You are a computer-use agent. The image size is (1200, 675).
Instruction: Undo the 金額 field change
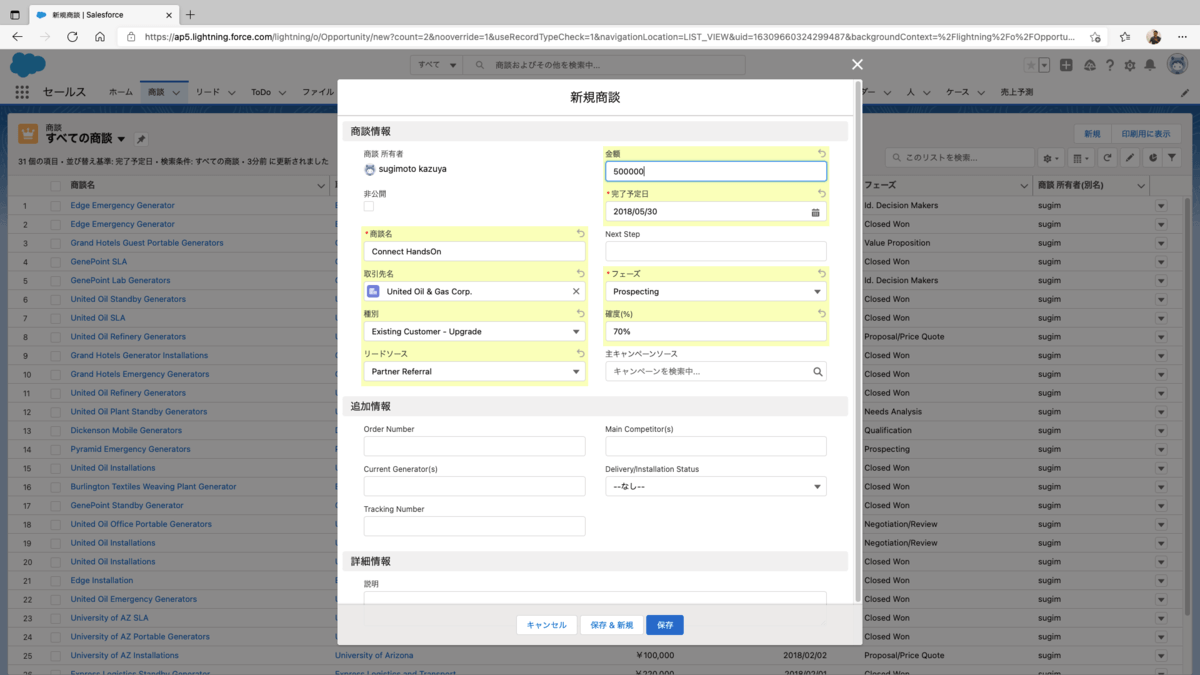coord(822,153)
